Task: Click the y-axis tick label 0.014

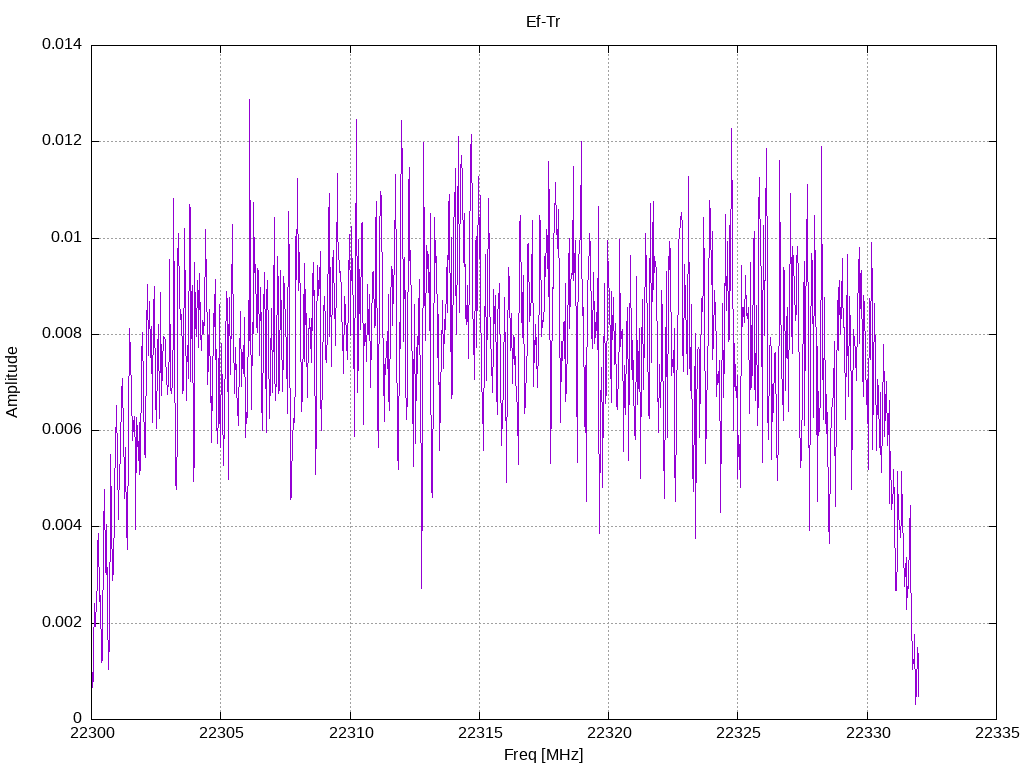Action: (x=62, y=44)
